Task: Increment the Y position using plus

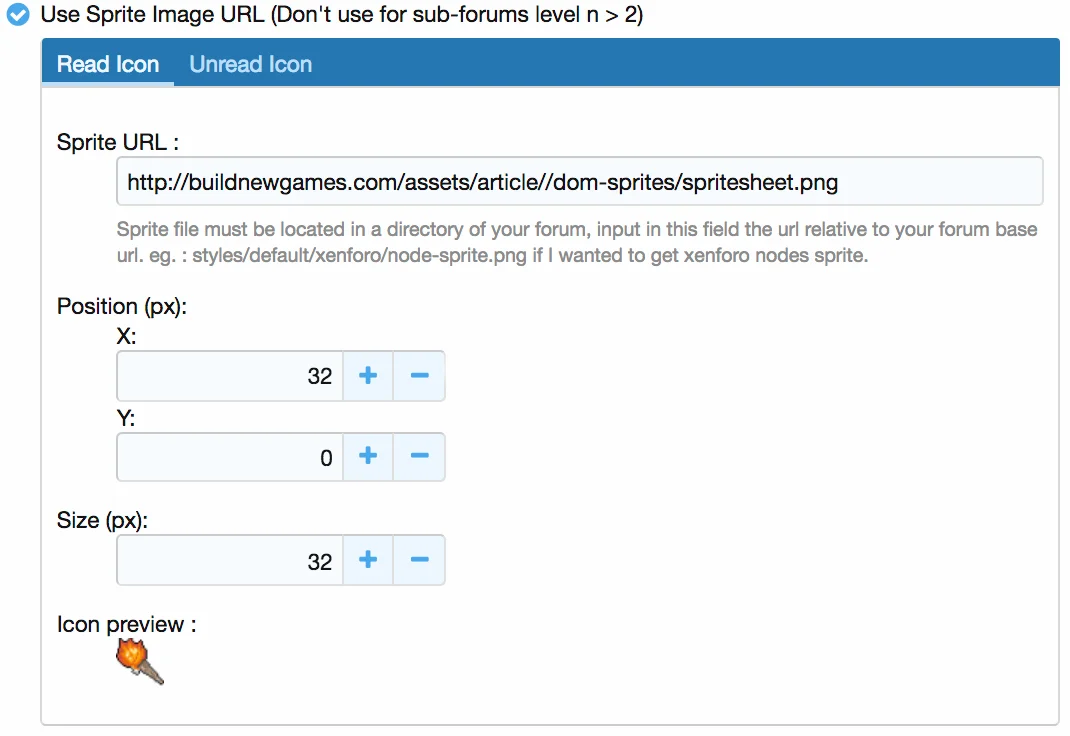Action: tap(368, 457)
